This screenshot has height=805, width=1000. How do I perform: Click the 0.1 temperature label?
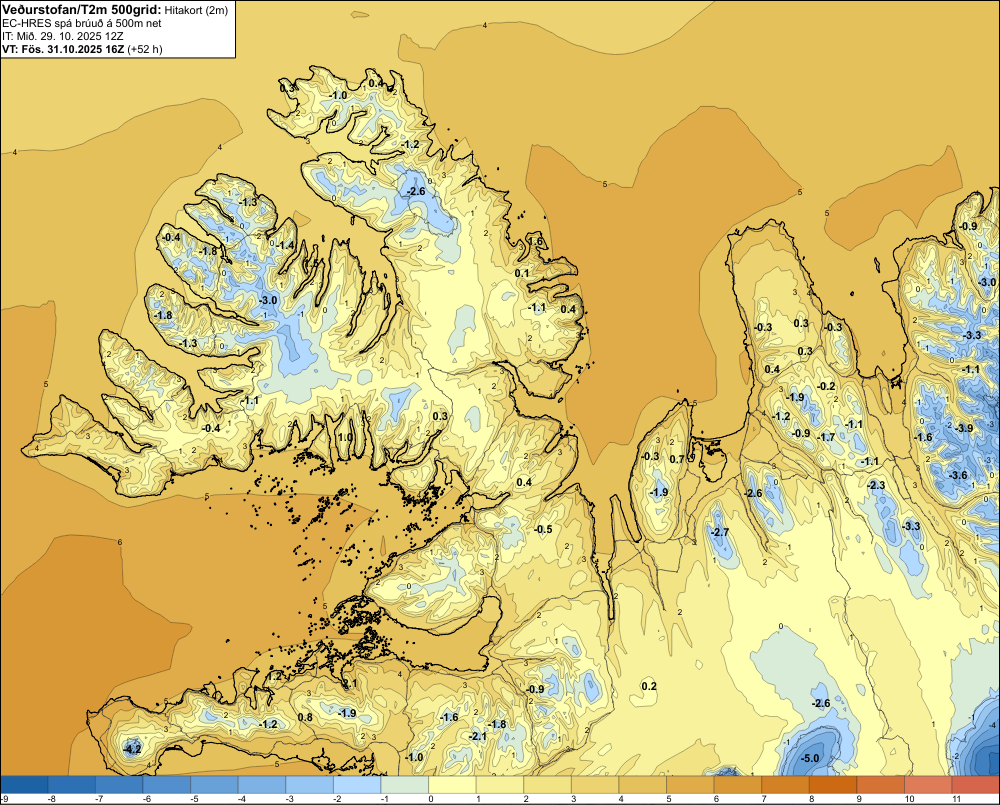pyautogui.click(x=522, y=273)
